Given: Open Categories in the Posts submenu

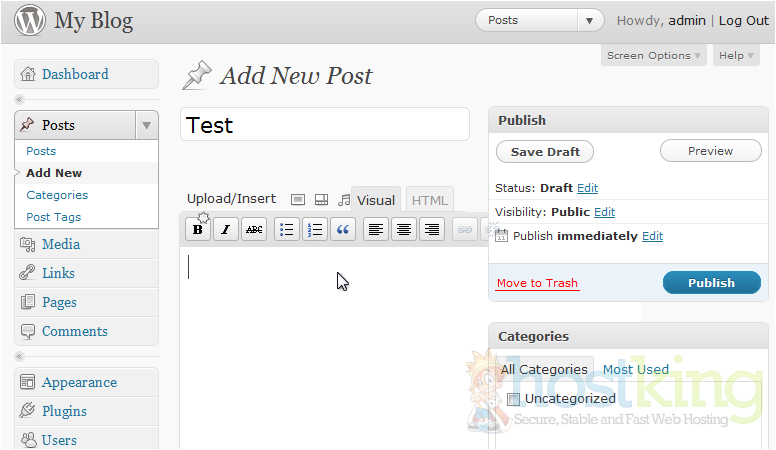Looking at the screenshot, I should pos(57,195).
